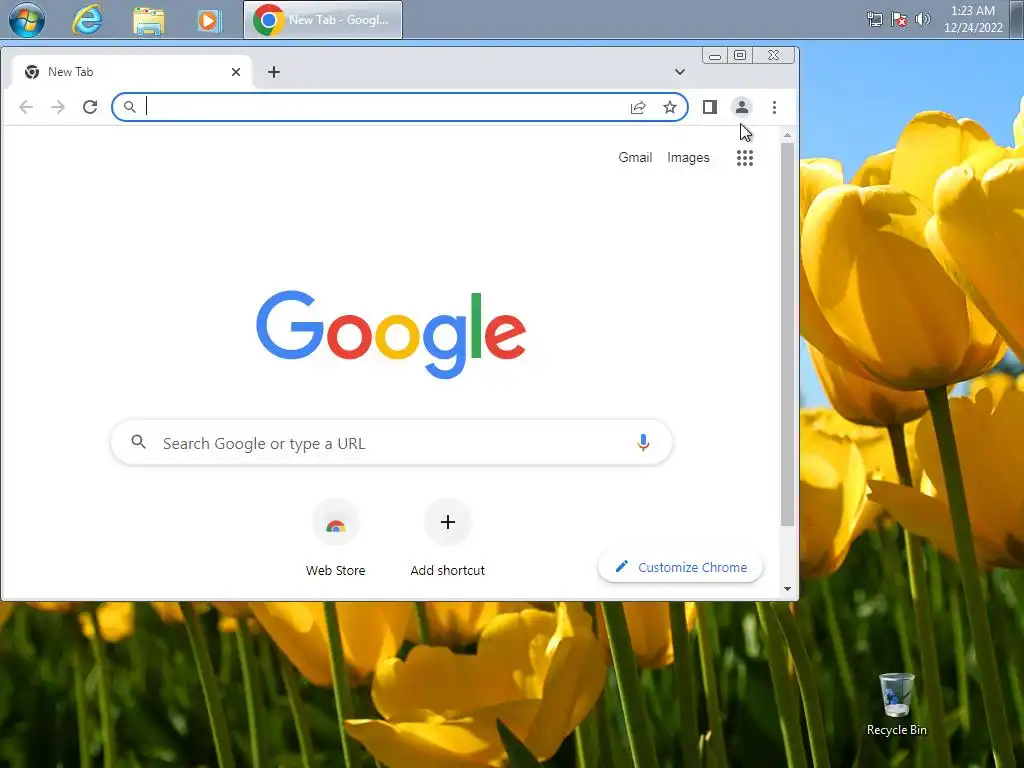Screen dimensions: 1024x768
Task: Close the New Tab tab
Action: 236,72
